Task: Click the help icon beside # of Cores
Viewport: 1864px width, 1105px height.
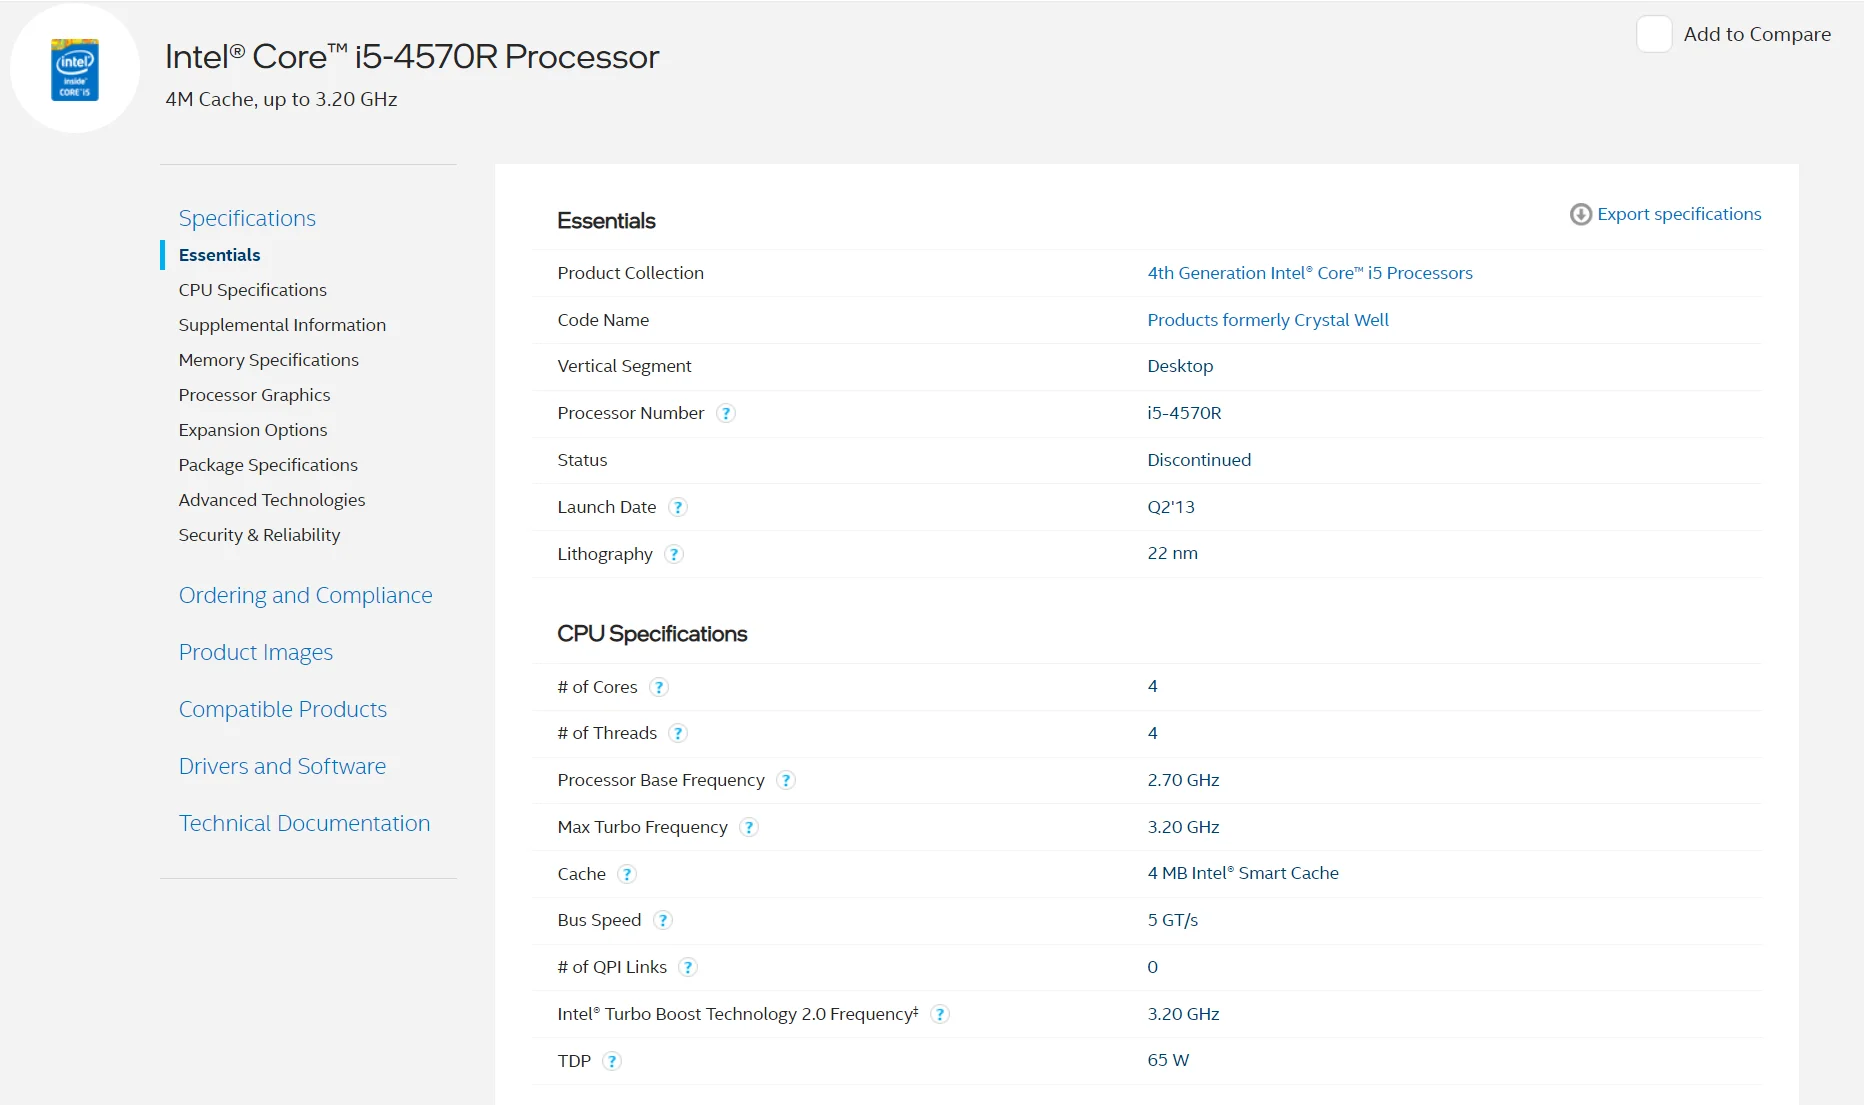Action: [x=659, y=687]
